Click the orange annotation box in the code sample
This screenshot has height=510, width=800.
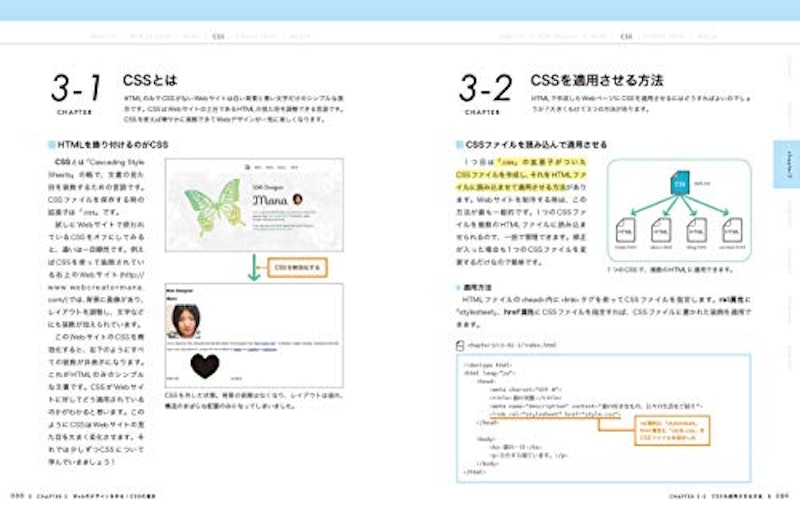[x=672, y=431]
